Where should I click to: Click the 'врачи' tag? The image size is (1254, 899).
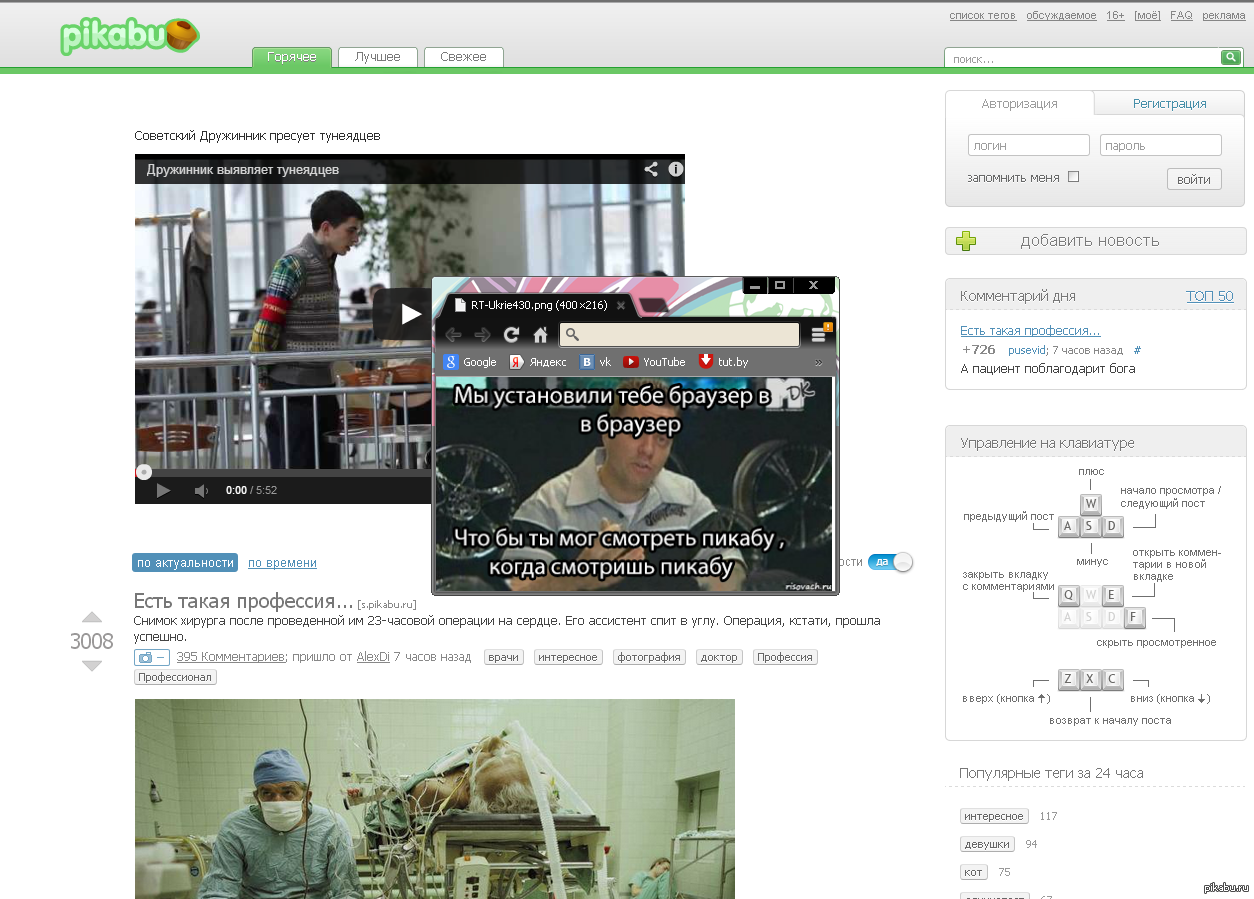[505, 657]
